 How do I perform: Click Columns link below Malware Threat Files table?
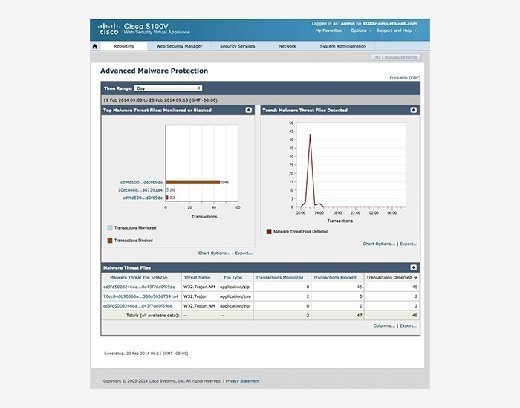384,326
